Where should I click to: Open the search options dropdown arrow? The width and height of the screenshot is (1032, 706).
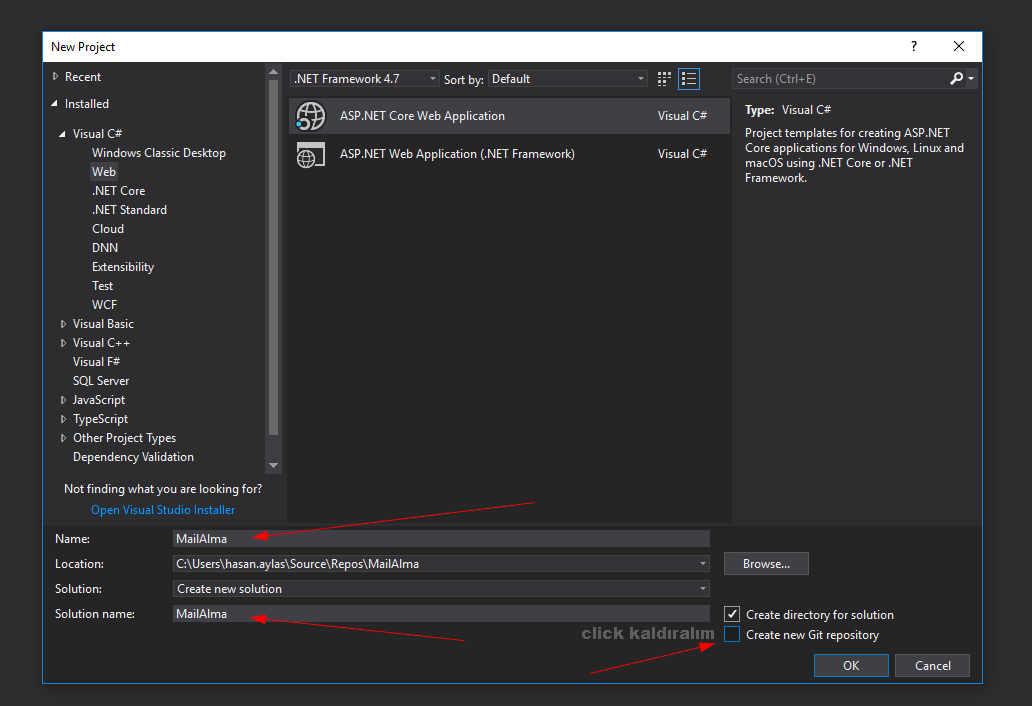(971, 79)
